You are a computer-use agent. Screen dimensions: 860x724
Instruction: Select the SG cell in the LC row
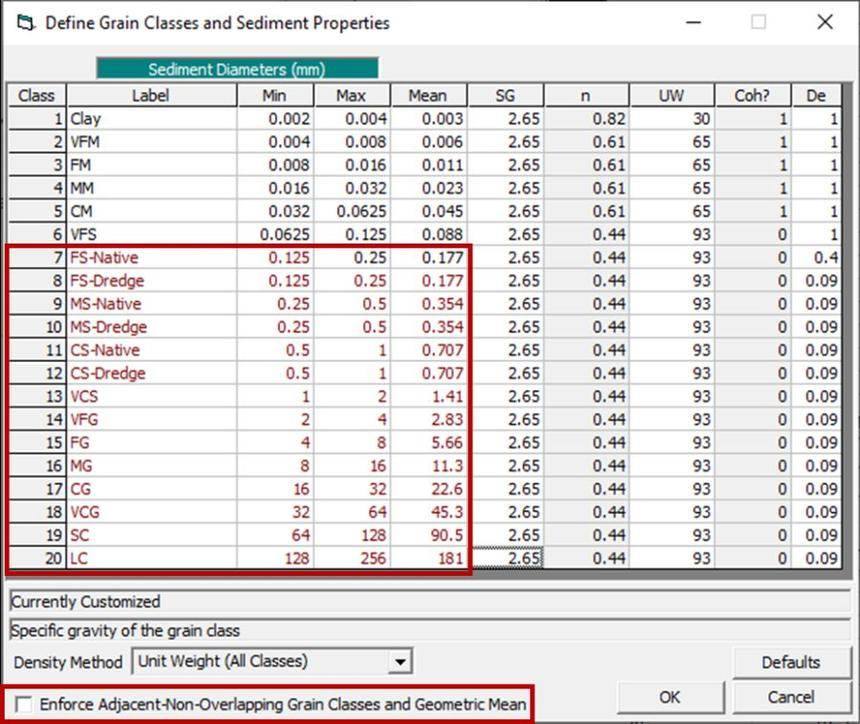click(505, 558)
